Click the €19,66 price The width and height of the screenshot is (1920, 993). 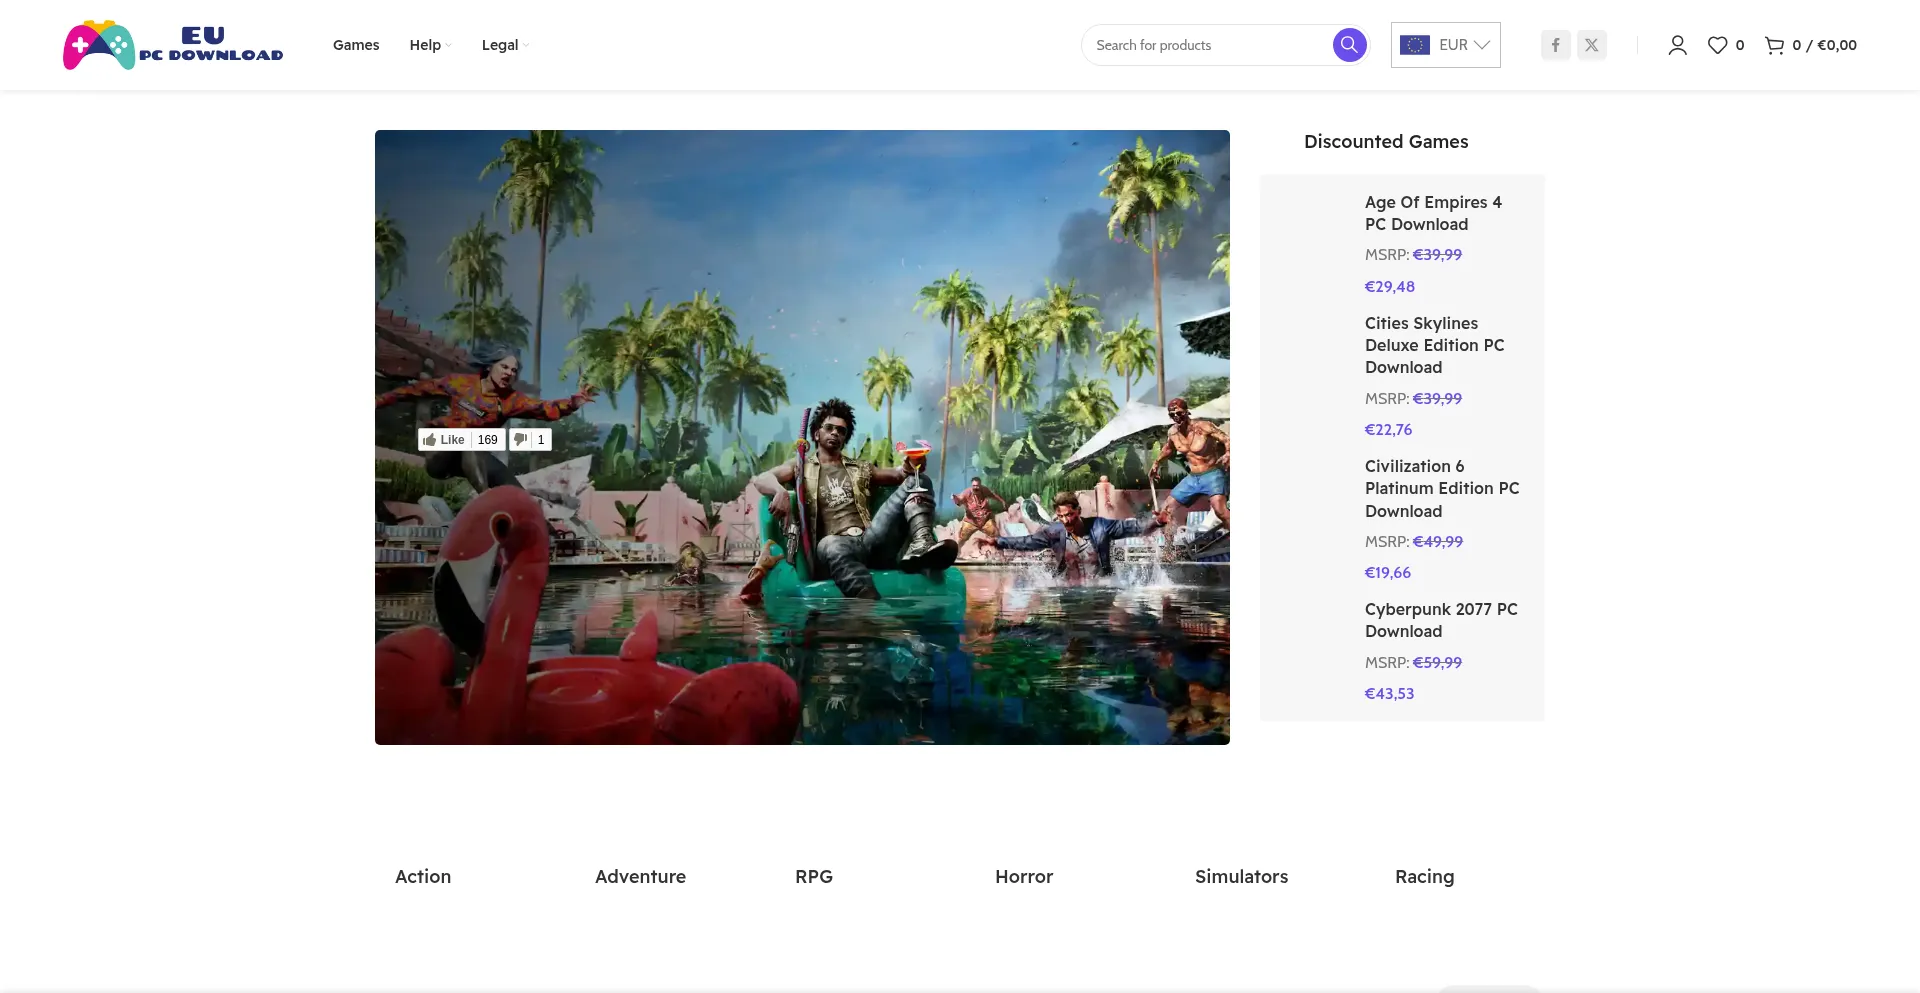(1388, 572)
